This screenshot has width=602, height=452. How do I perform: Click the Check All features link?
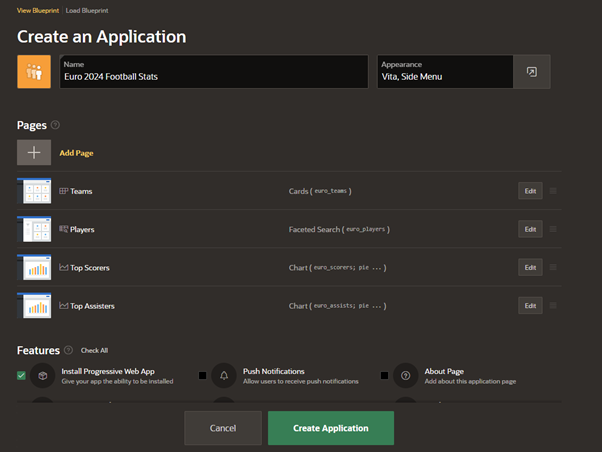pos(94,350)
